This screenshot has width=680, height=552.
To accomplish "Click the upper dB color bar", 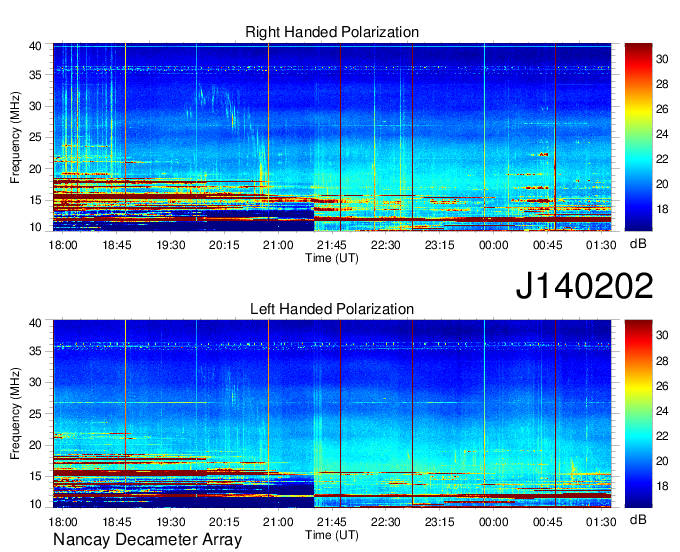I will click(x=638, y=137).
